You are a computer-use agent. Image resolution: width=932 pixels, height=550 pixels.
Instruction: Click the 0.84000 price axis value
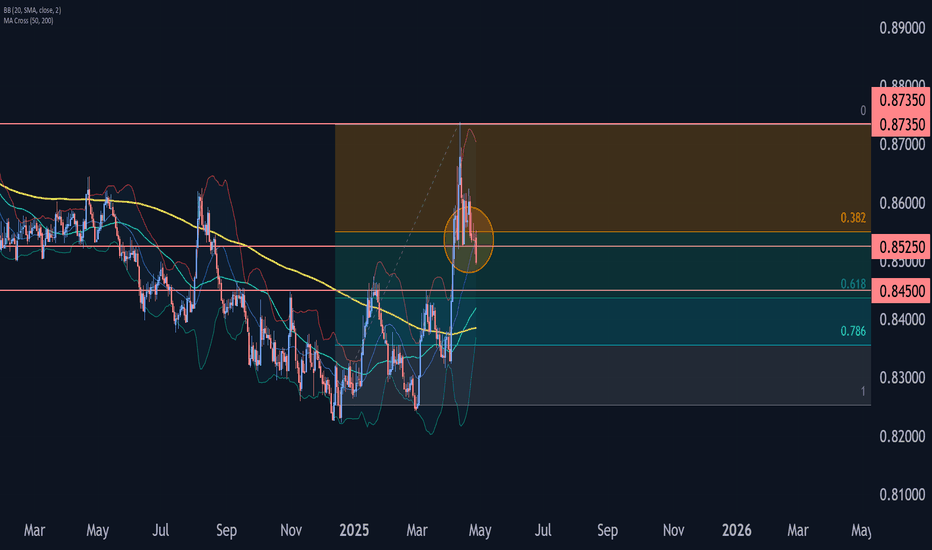point(902,319)
